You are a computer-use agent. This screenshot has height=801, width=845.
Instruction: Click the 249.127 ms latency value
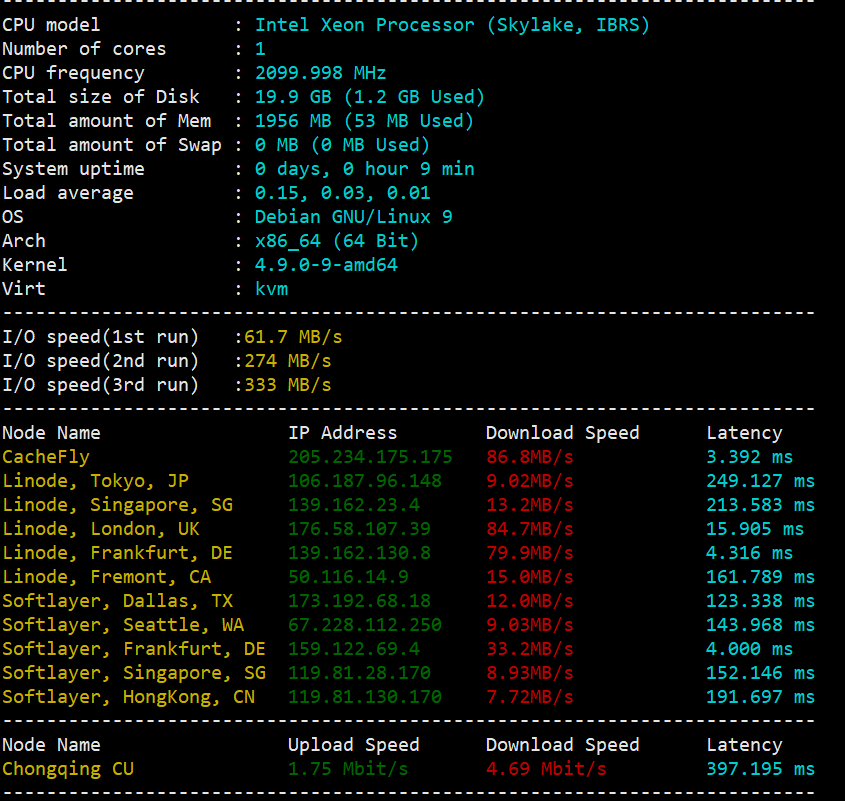tap(761, 481)
